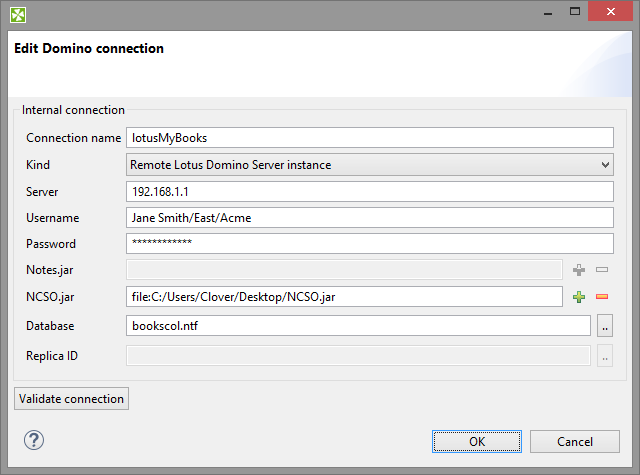
Task: Click the green plus icon for NCSO.jar
Action: [578, 296]
